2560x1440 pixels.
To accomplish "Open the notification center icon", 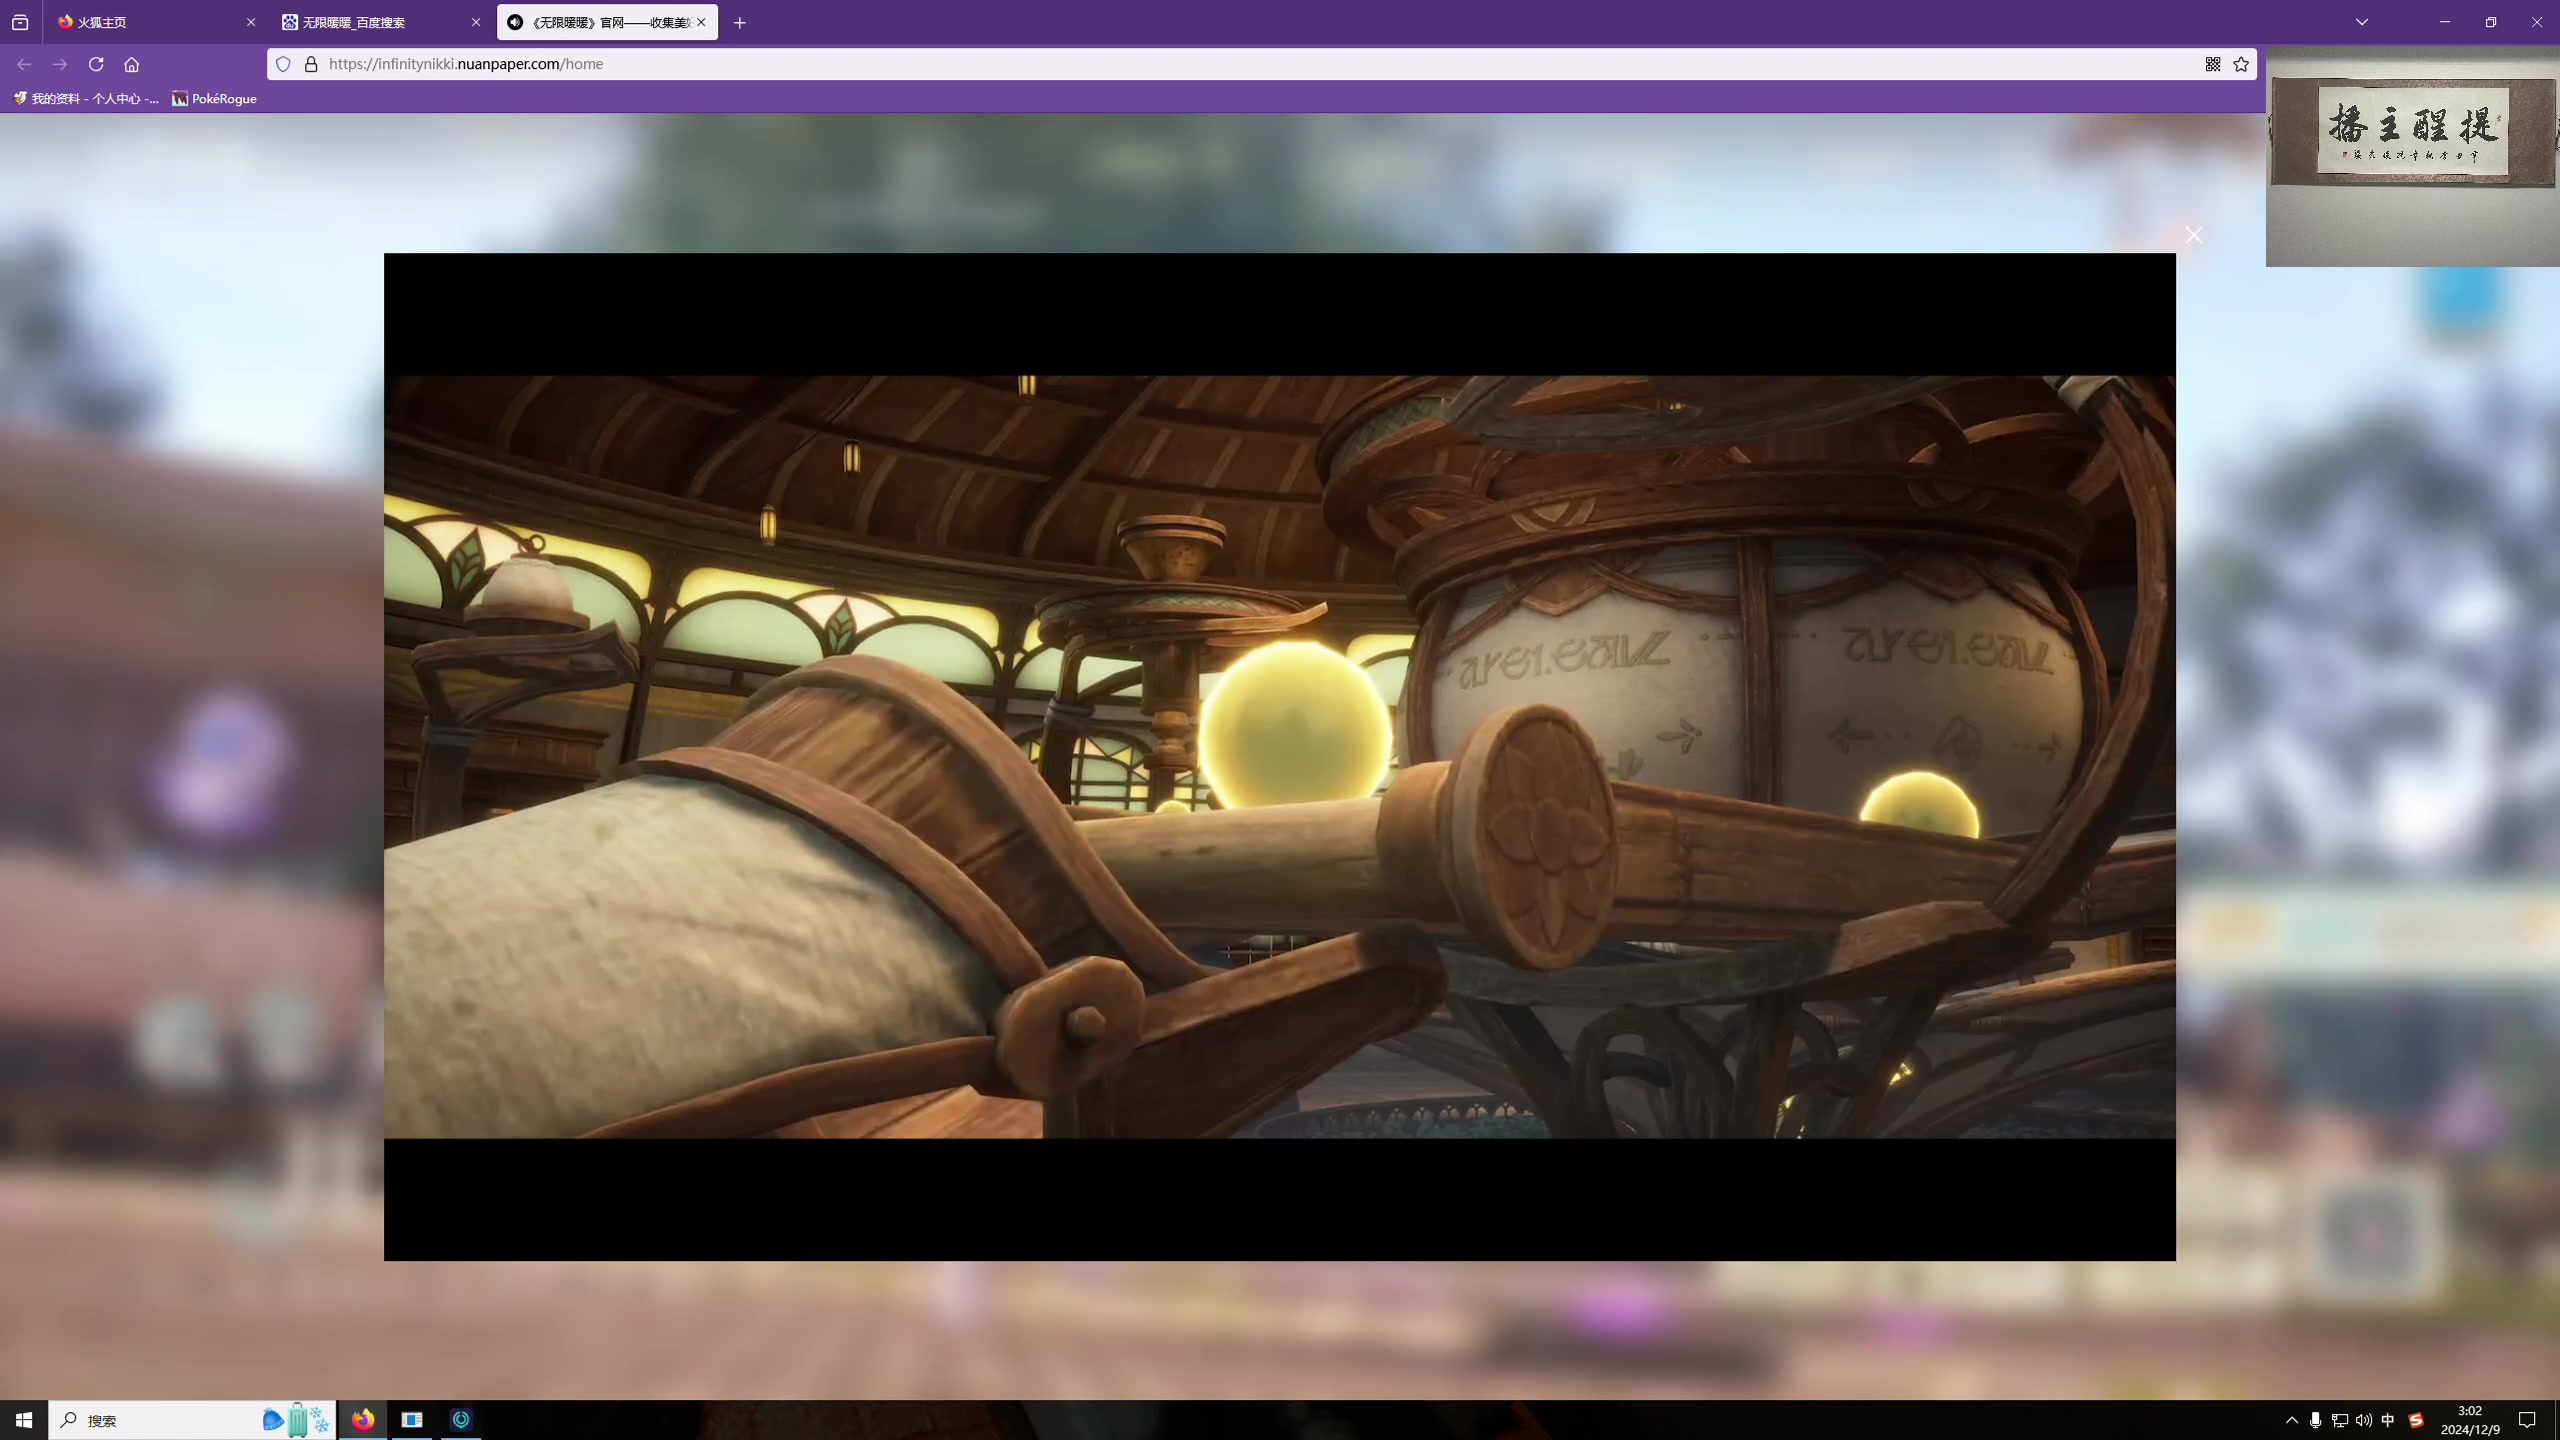I will (2527, 1420).
